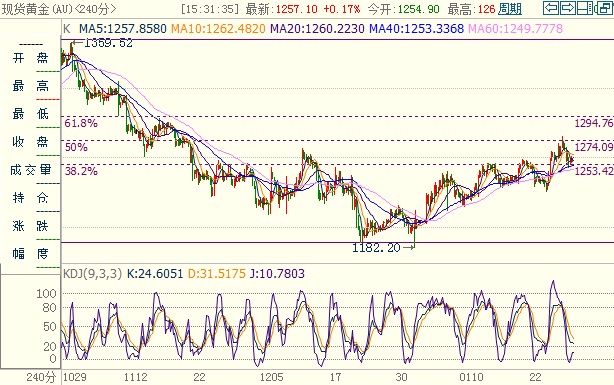
Task: Click the [15:31:35] timestamp
Action: (x=210, y=9)
